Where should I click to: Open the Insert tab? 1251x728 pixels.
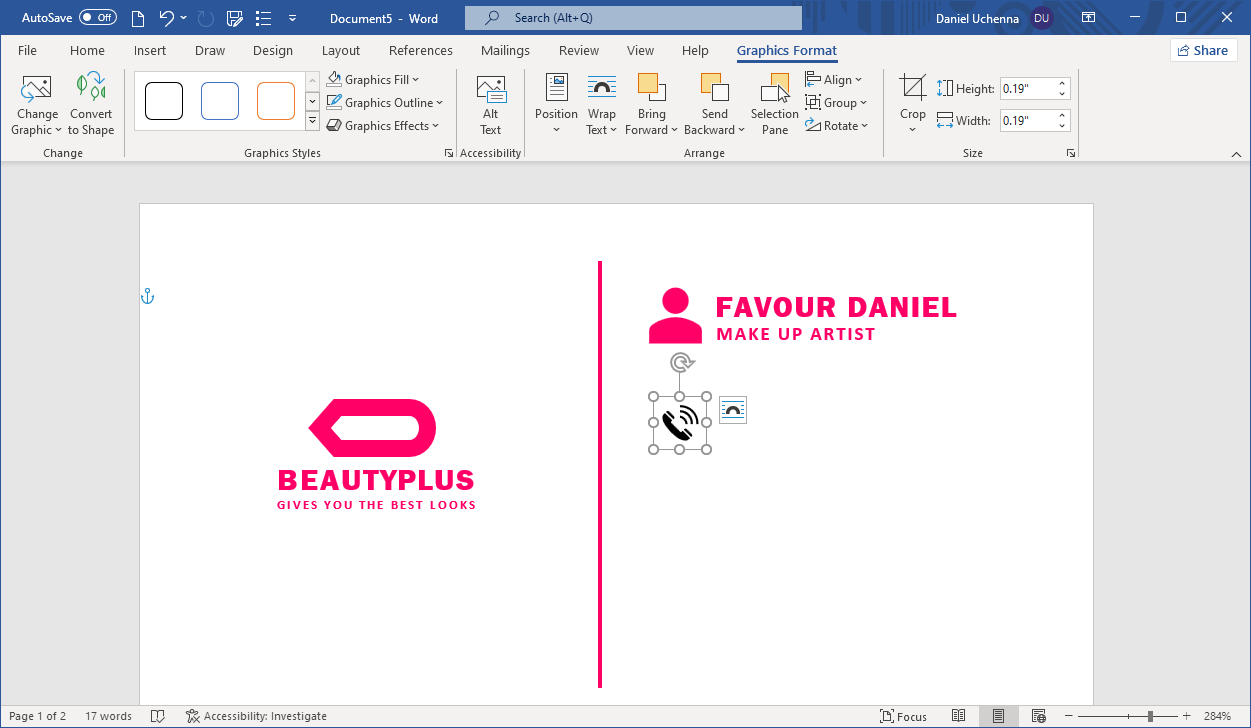150,51
